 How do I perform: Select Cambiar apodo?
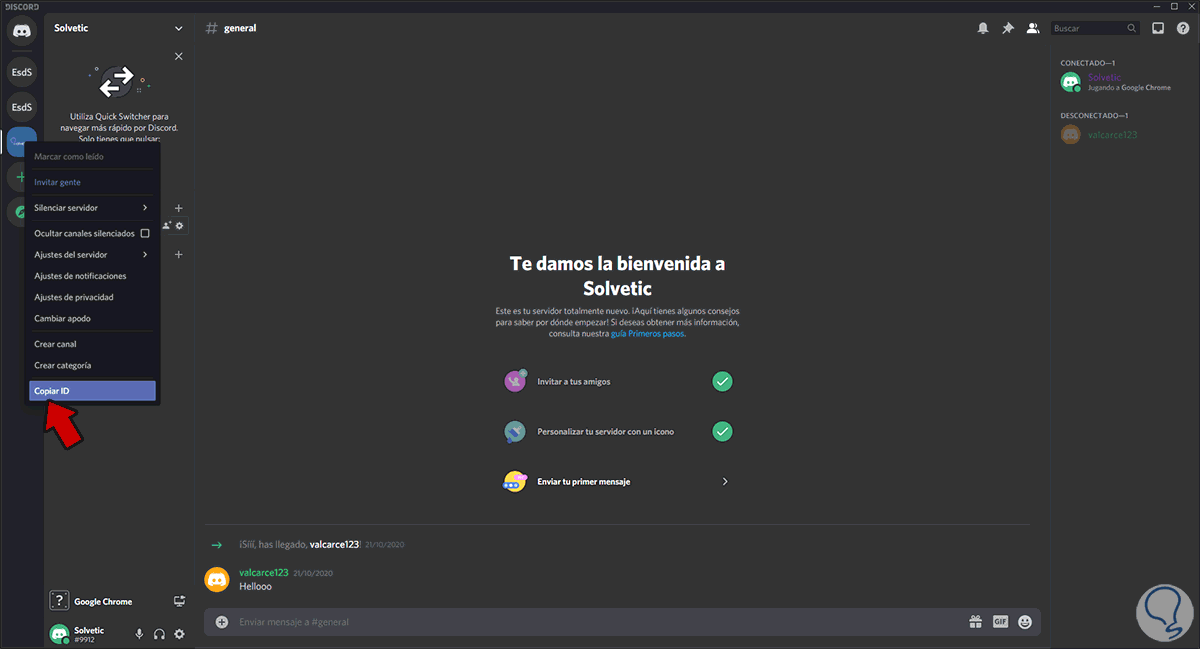pos(92,318)
